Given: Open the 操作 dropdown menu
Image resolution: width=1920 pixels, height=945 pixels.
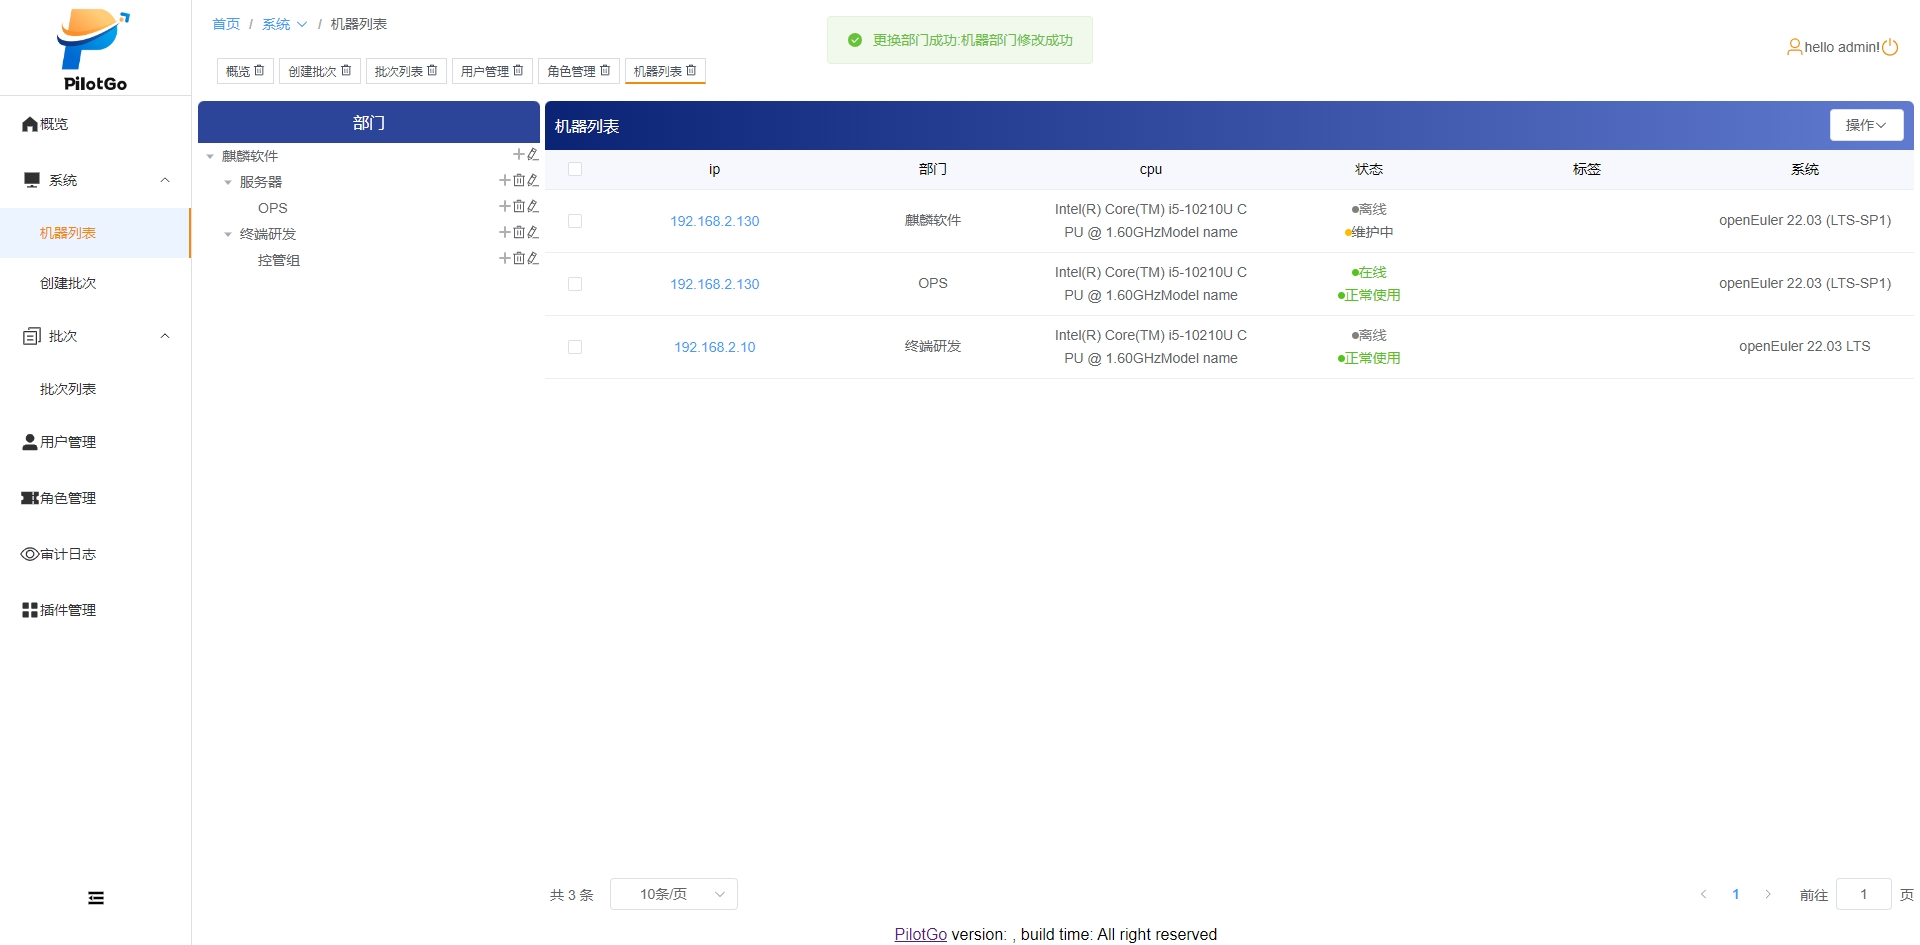Looking at the screenshot, I should tap(1865, 125).
